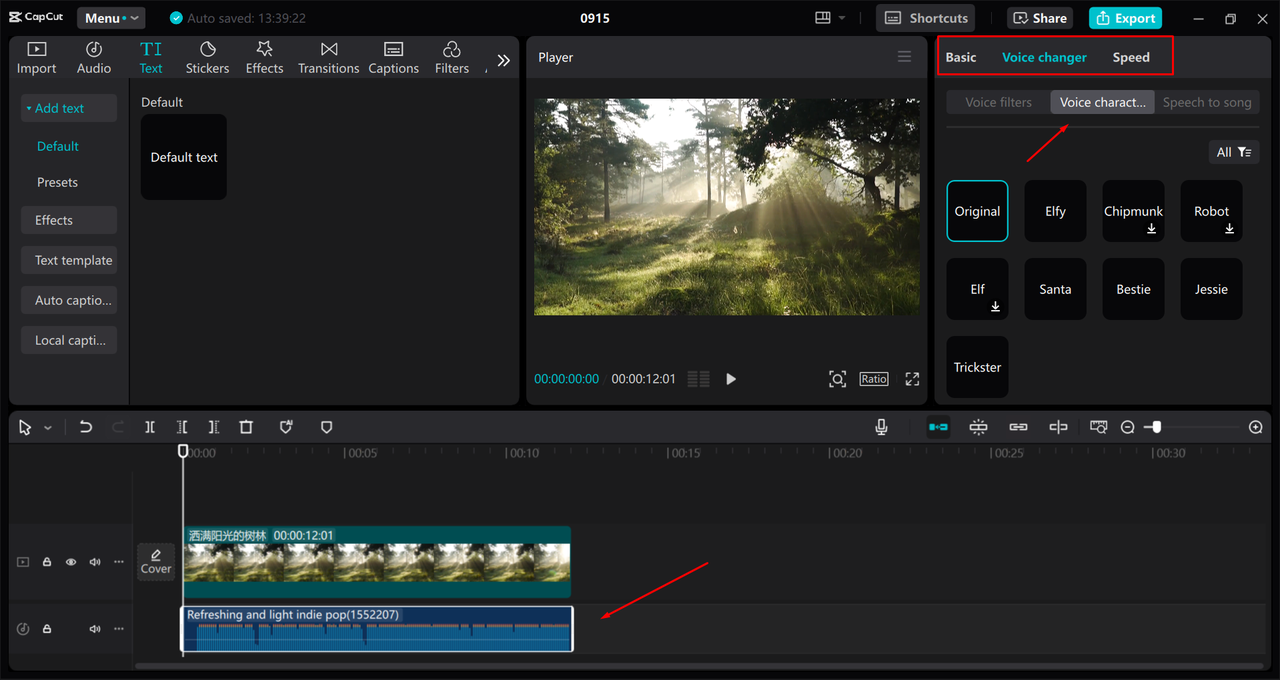The width and height of the screenshot is (1280, 680).
Task: Open the Presets text category
Action: pos(57,182)
